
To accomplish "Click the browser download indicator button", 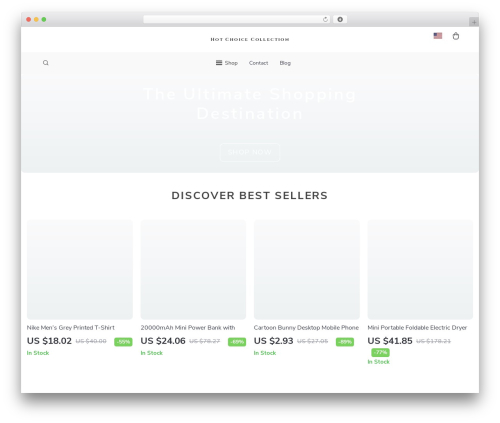I will [x=340, y=19].
